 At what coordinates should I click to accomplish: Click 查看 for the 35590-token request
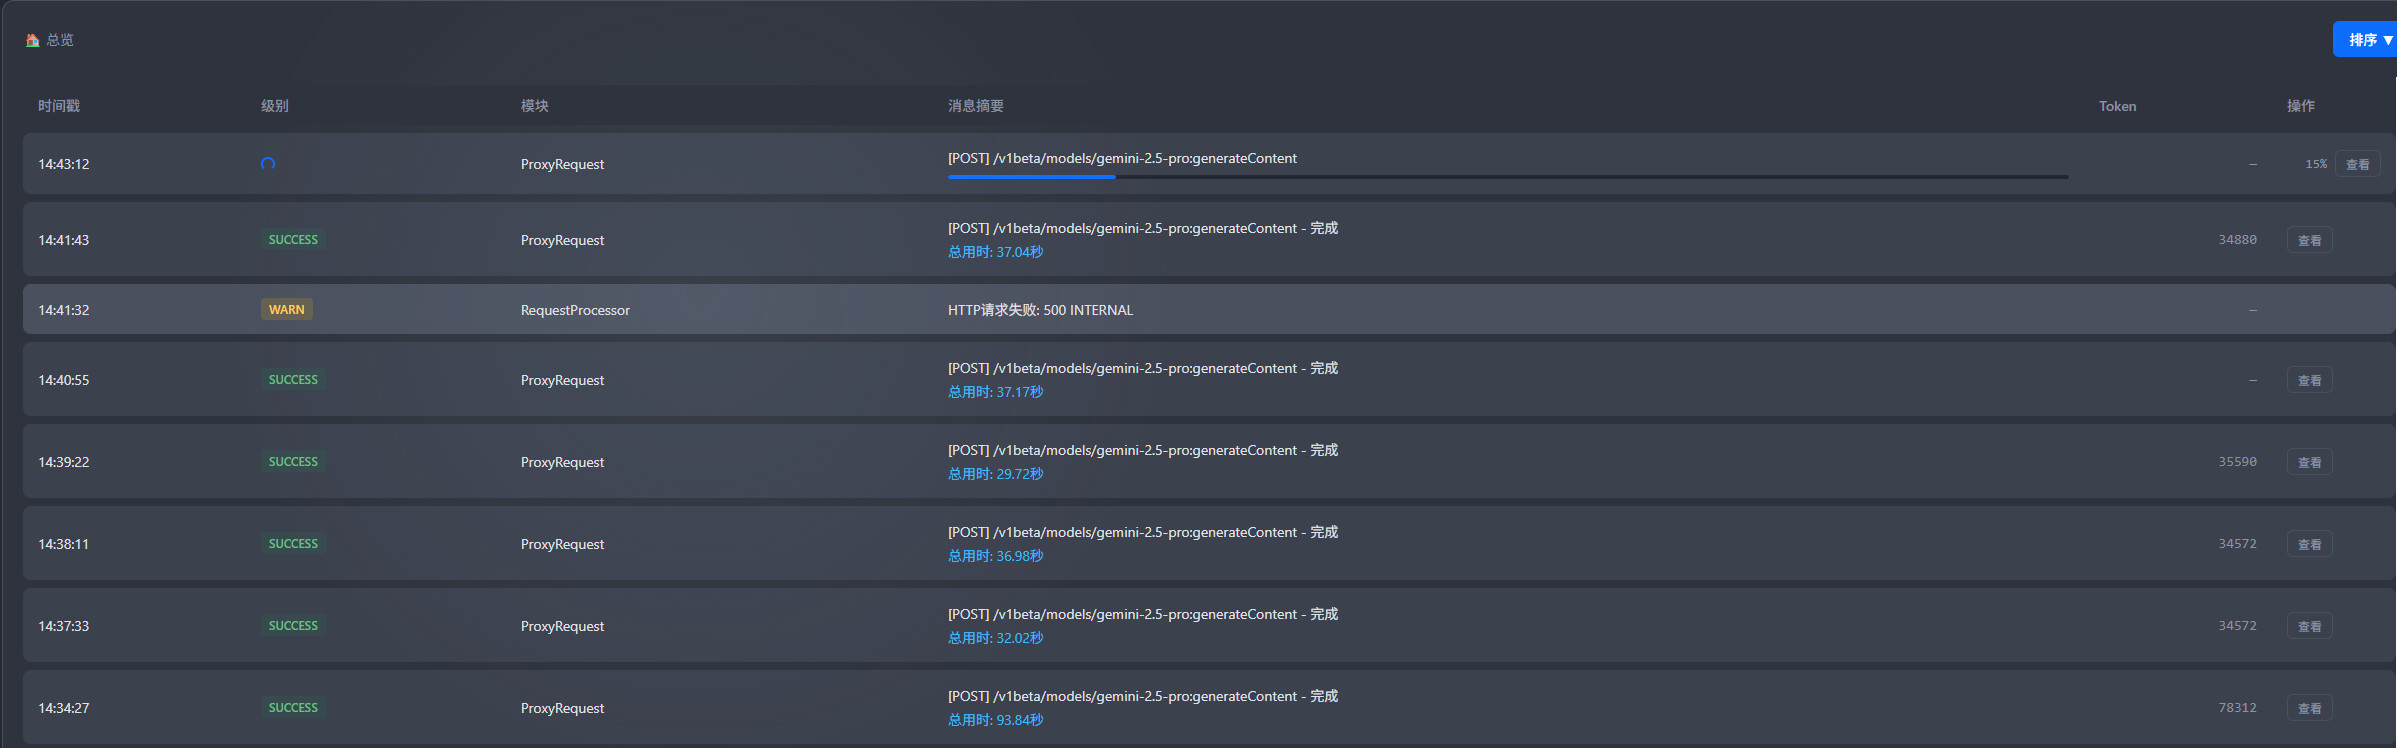2309,462
